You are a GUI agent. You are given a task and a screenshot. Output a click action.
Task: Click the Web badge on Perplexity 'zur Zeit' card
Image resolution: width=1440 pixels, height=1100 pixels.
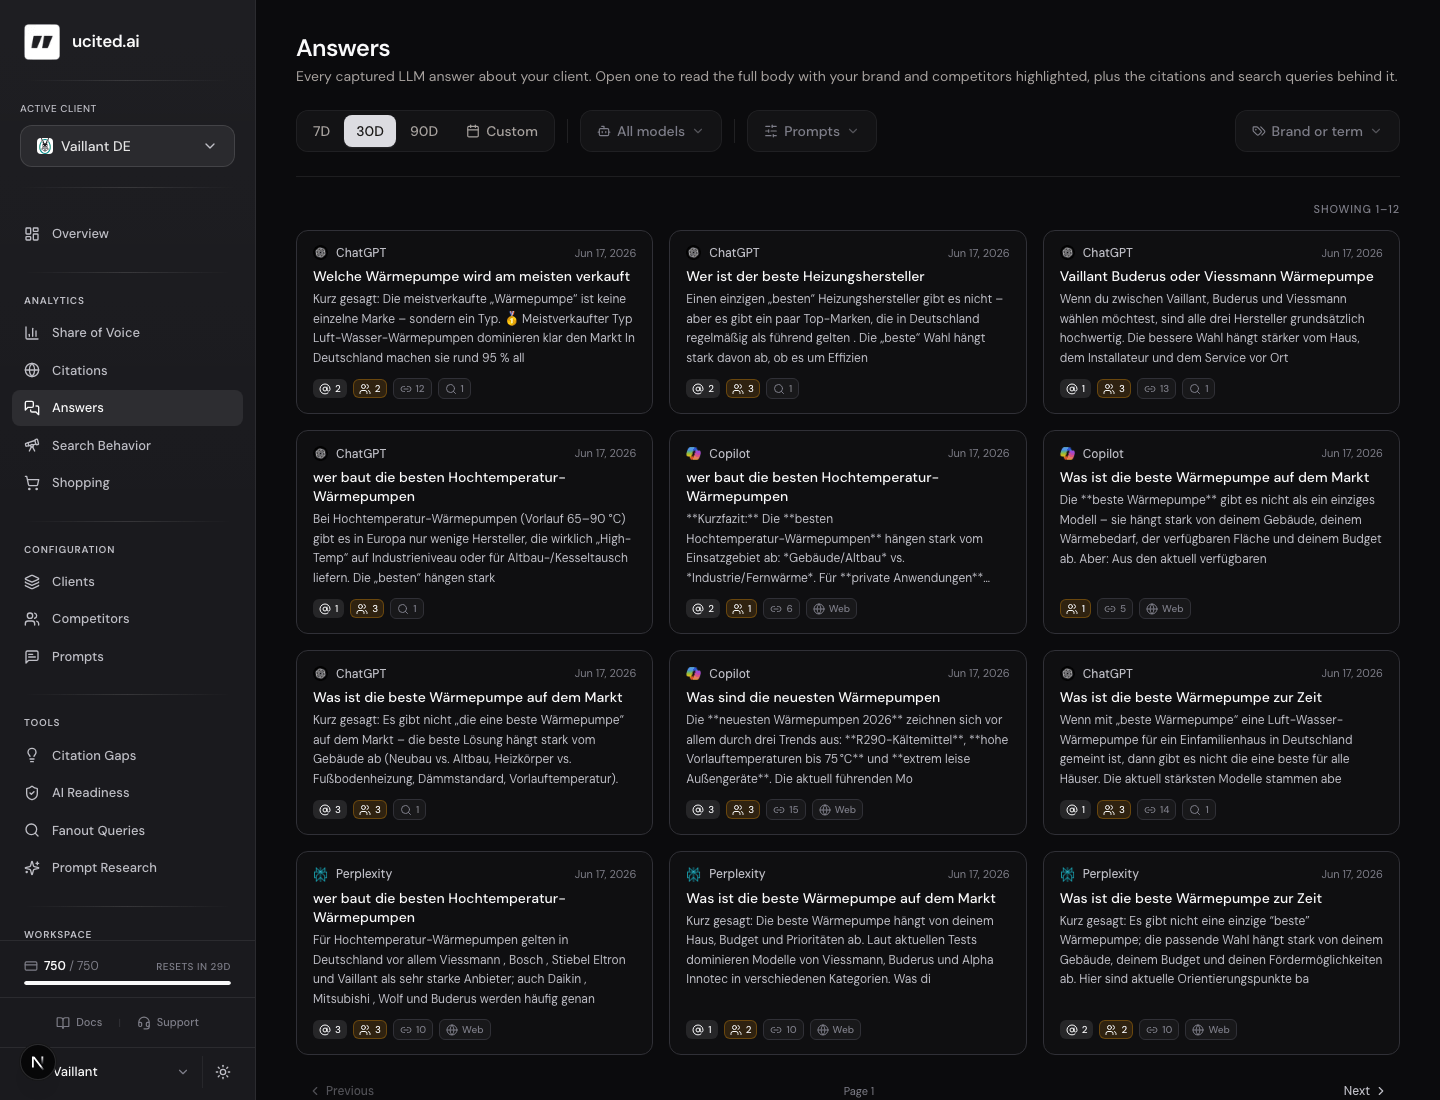point(1210,1030)
